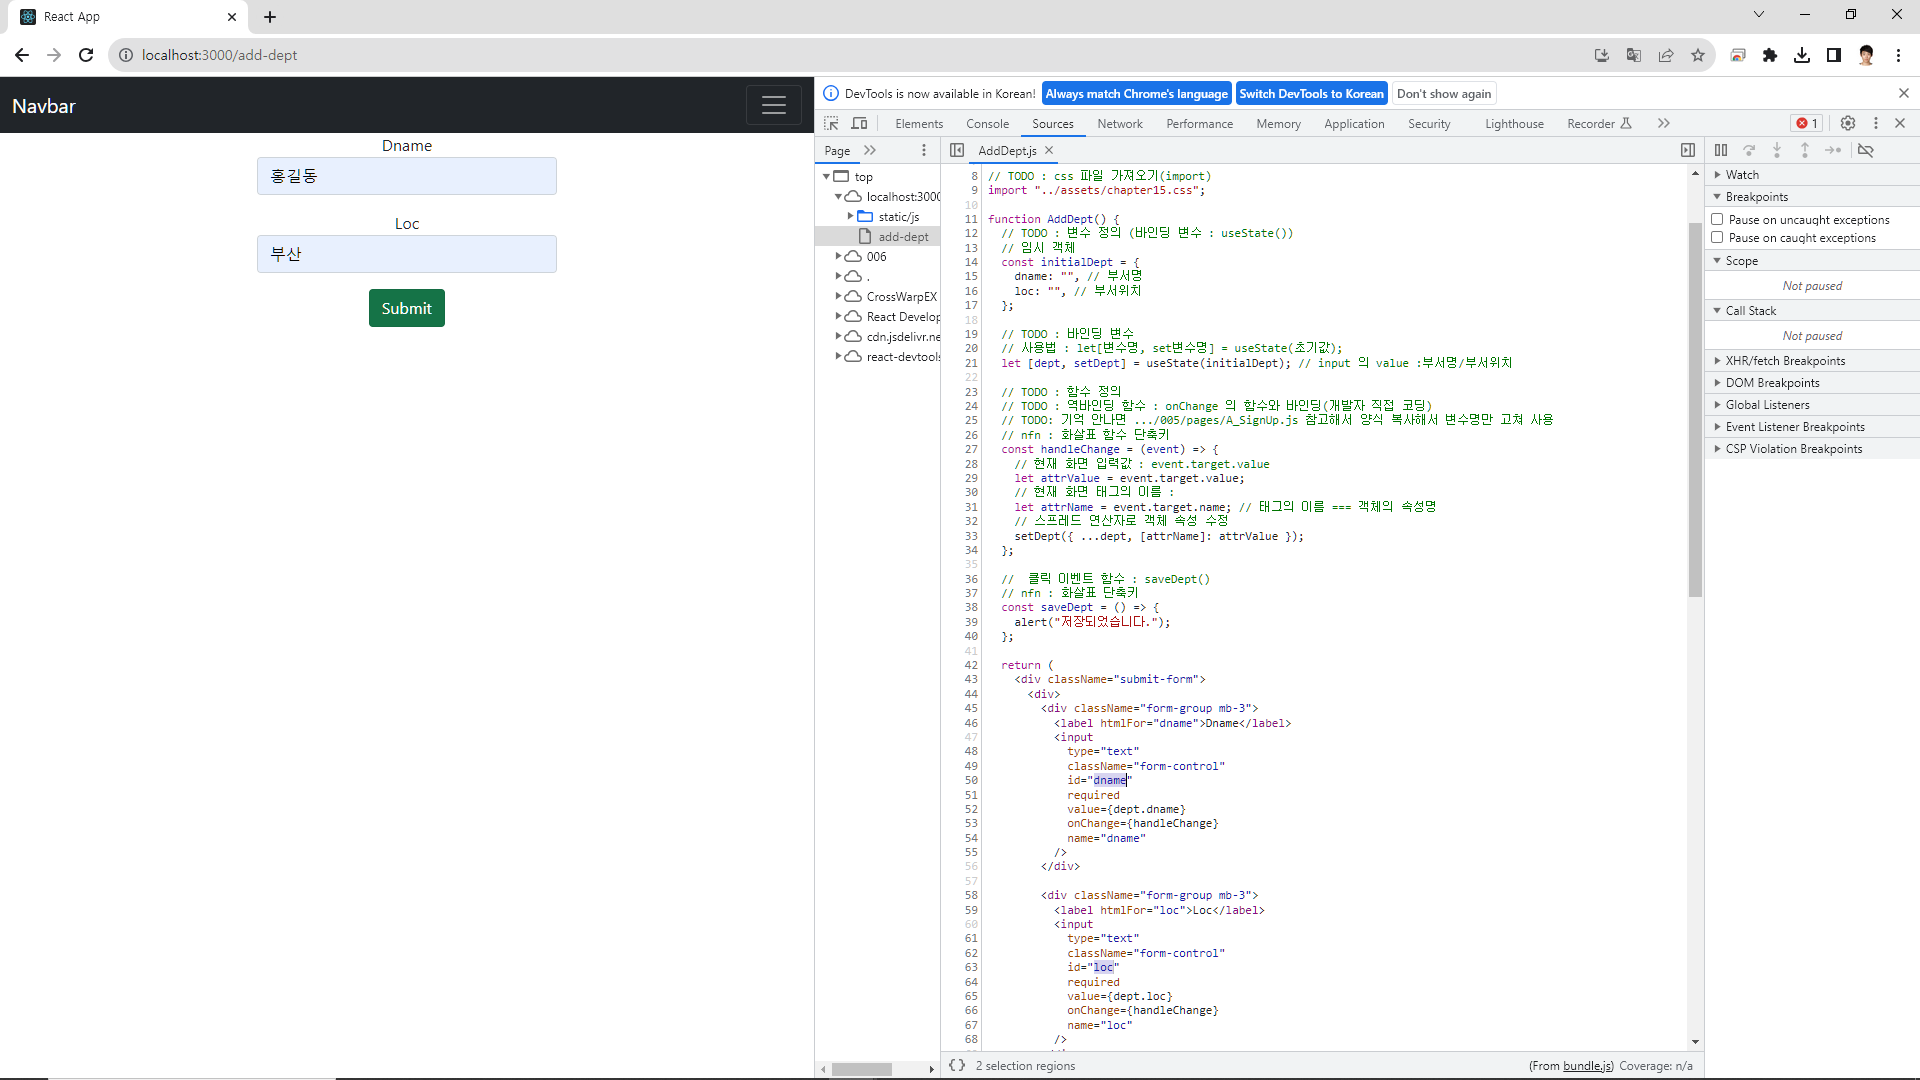
Task: Hide the debugger sidebar toggle
Action: tap(1688, 150)
